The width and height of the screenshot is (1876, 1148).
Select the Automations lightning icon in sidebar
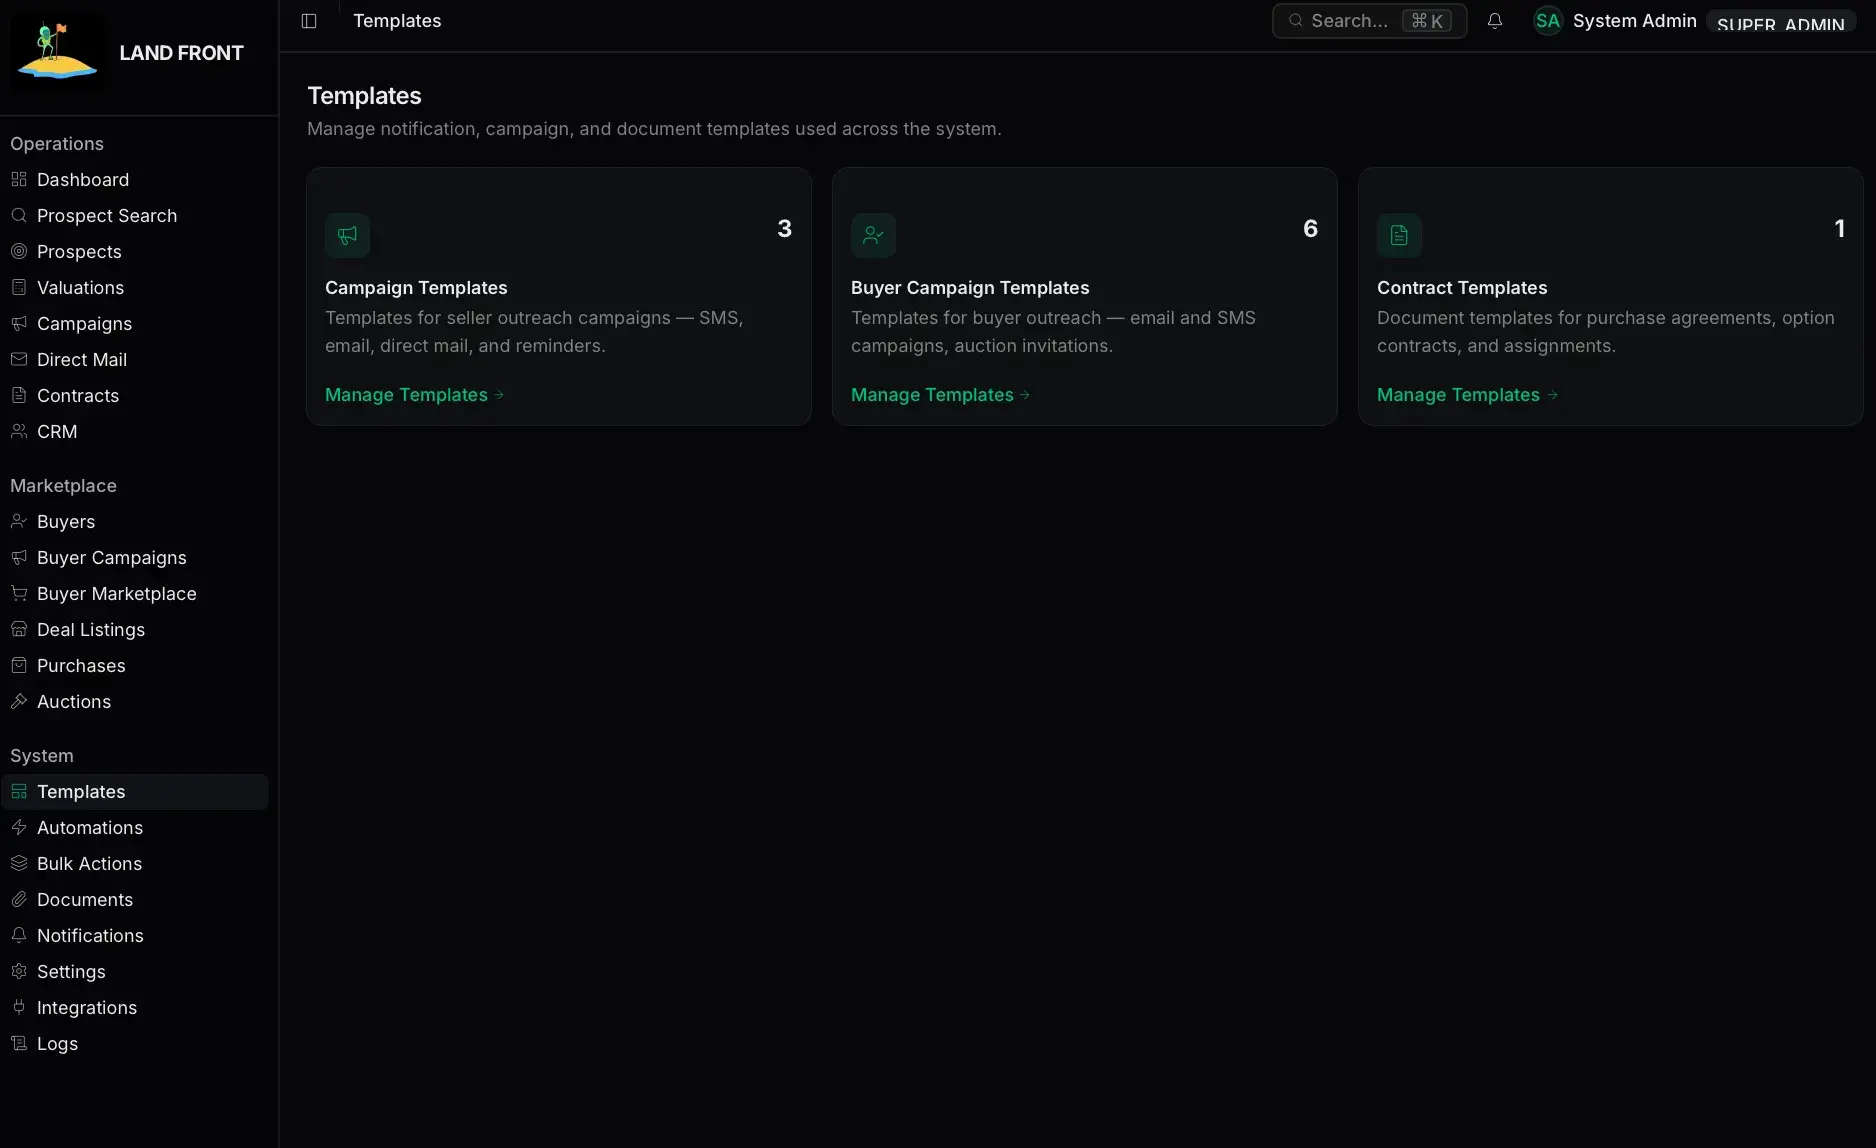(19, 828)
